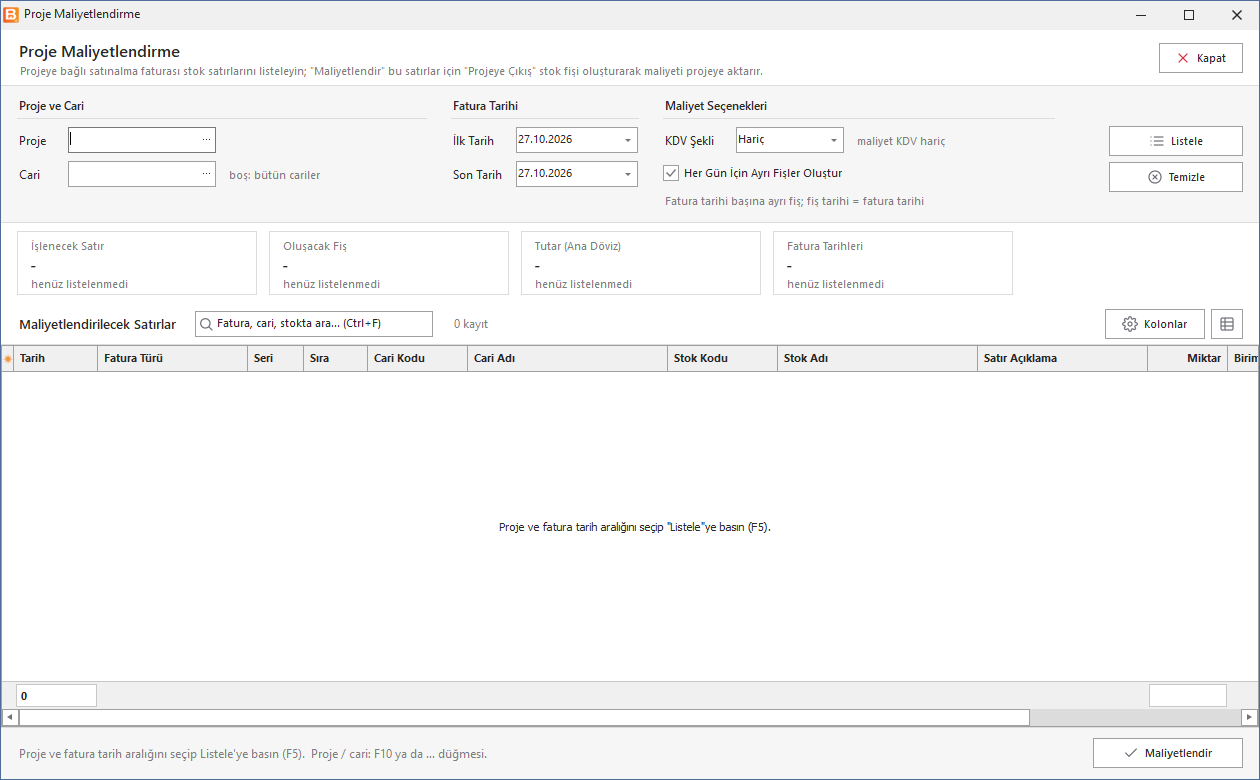Click the Fatura Tarihleri summary card
This screenshot has height=780, width=1260.
[893, 263]
